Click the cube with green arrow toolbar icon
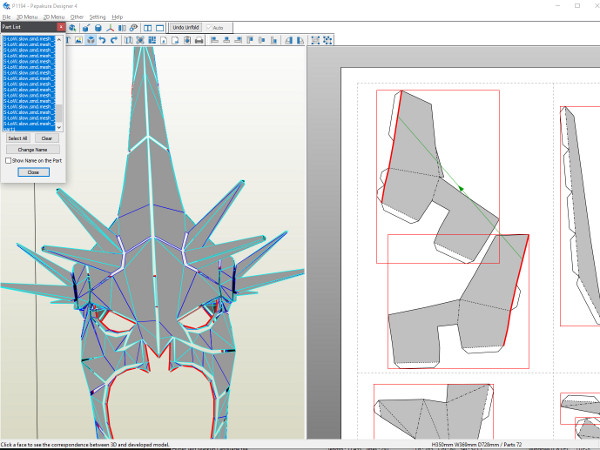600x450 pixels. click(72, 28)
